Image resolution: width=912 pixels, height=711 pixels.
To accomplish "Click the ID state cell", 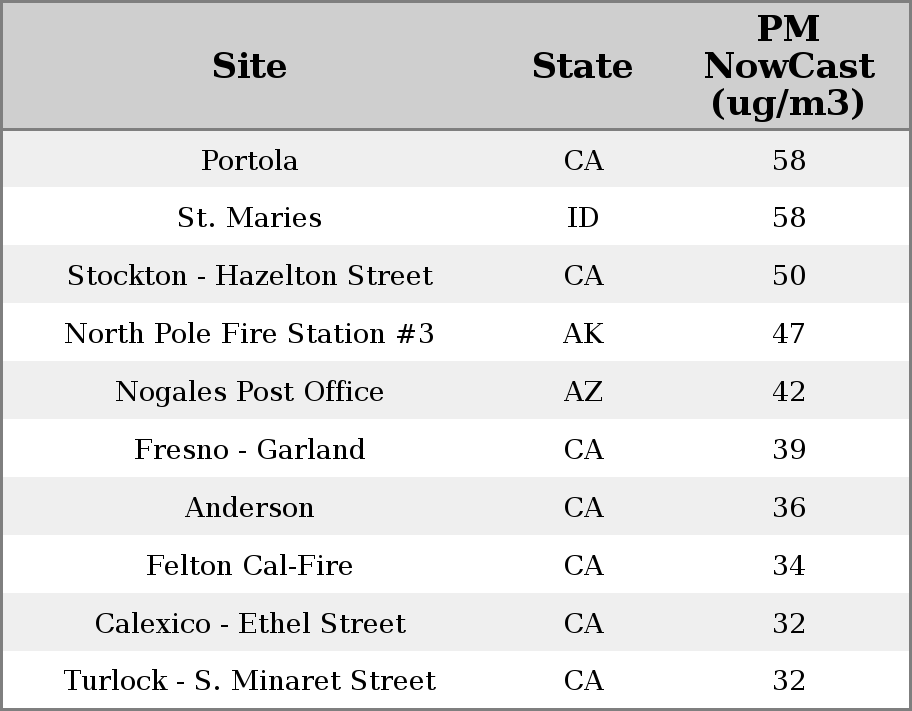I will pos(583,218).
